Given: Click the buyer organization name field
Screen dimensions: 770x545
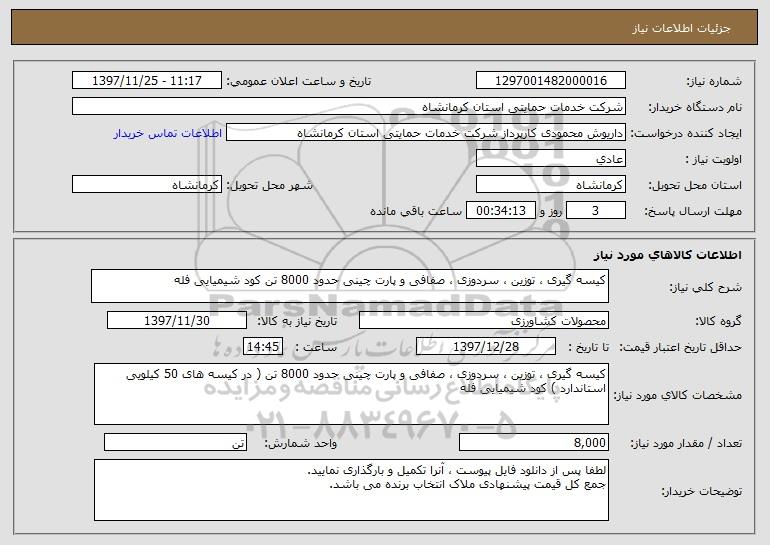Looking at the screenshot, I should 349,107.
